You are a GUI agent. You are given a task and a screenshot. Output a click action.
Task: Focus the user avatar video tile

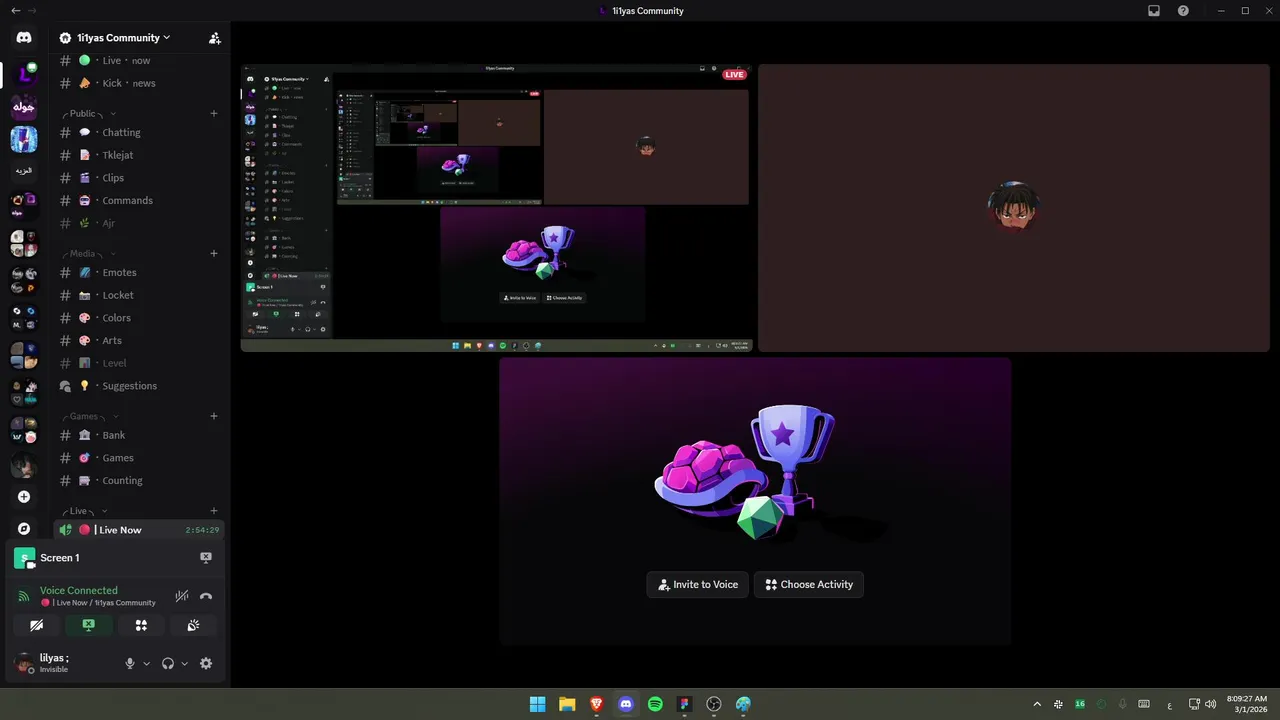tap(1014, 208)
